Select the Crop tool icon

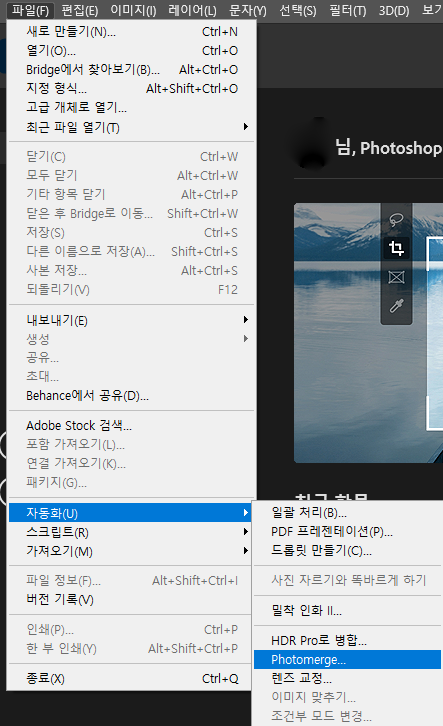(396, 248)
